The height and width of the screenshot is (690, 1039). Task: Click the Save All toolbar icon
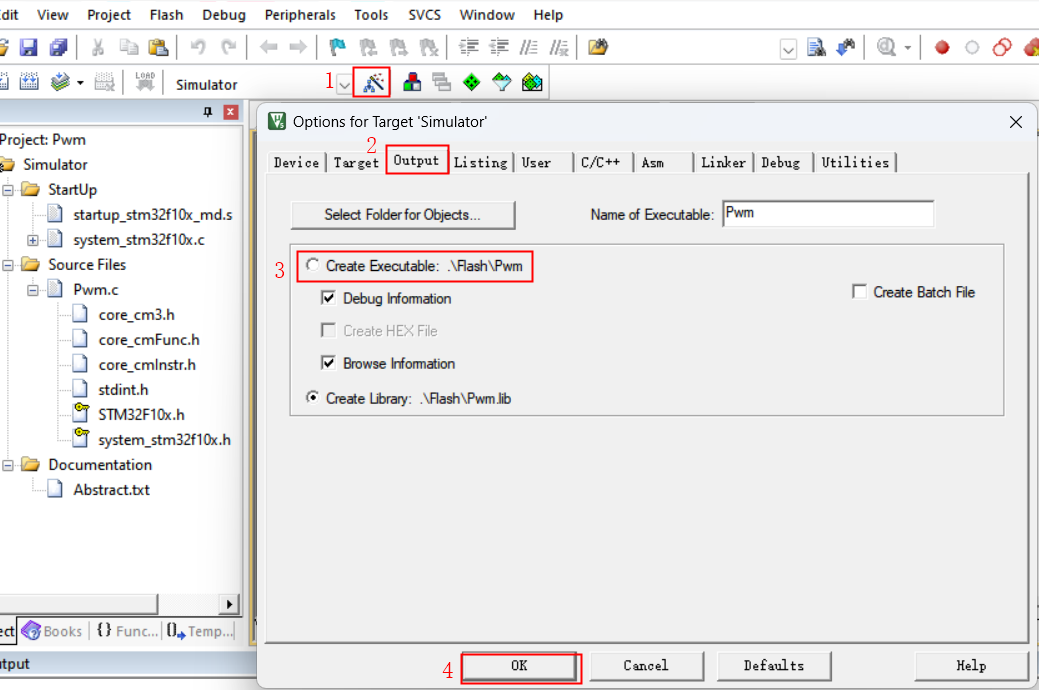pyautogui.click(x=58, y=47)
